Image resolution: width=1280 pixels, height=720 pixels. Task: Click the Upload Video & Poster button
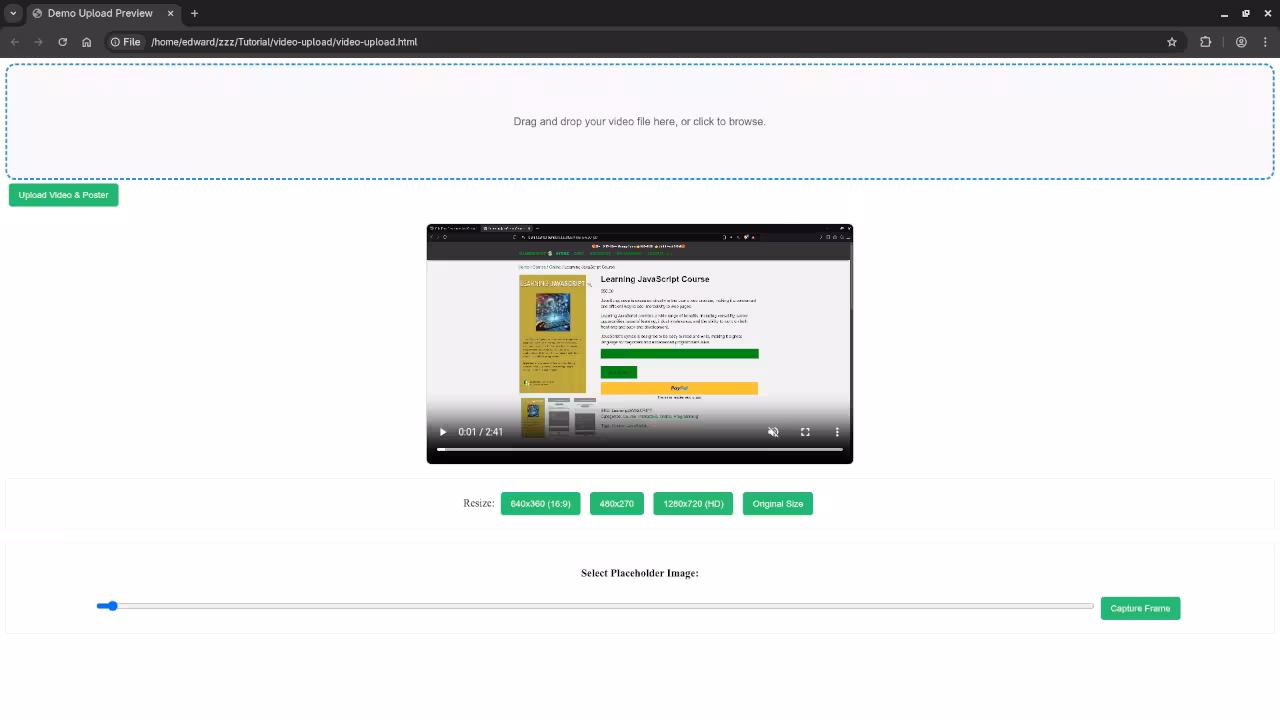62,194
